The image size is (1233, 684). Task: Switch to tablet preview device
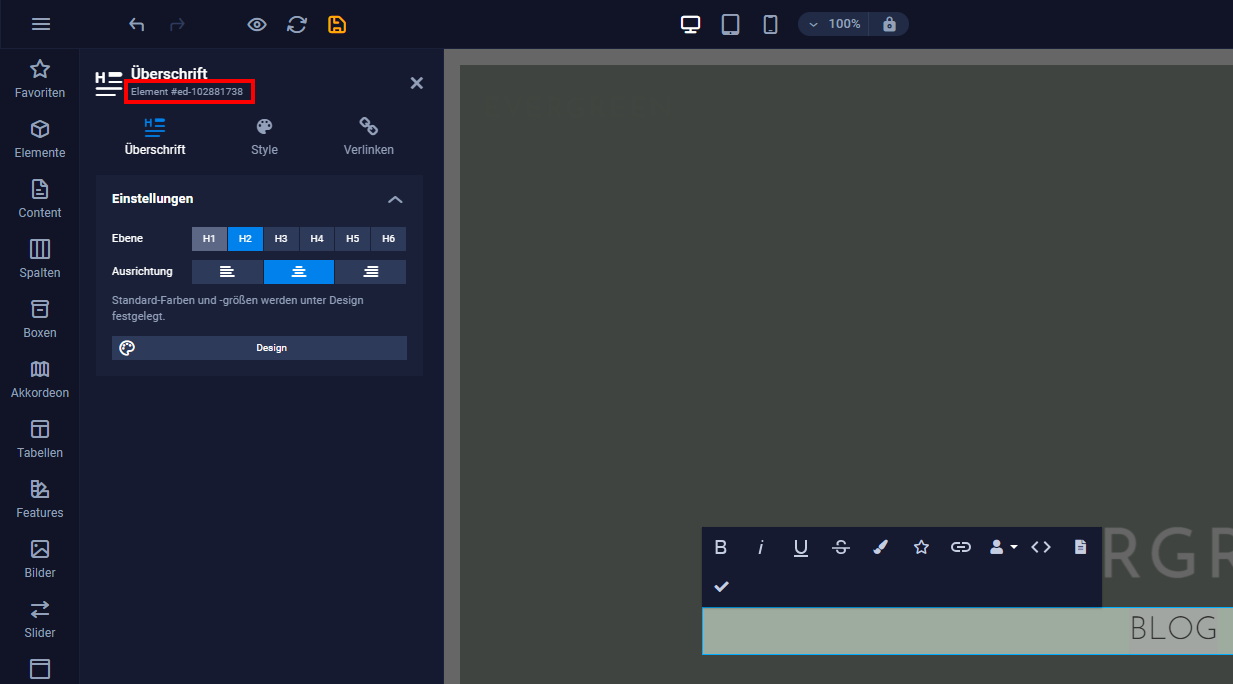[731, 24]
